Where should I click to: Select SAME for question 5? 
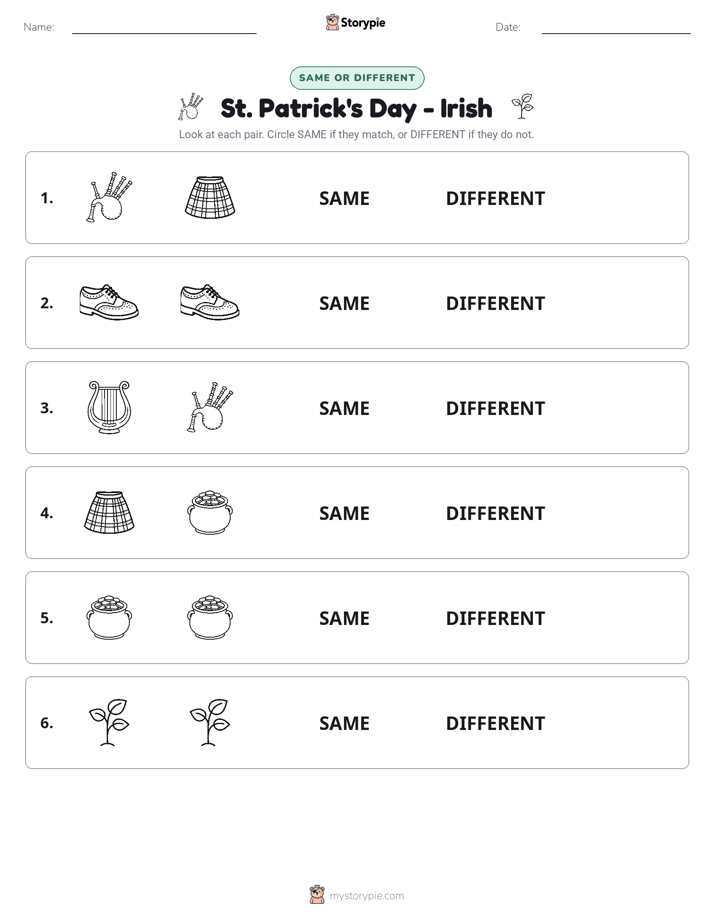point(344,618)
